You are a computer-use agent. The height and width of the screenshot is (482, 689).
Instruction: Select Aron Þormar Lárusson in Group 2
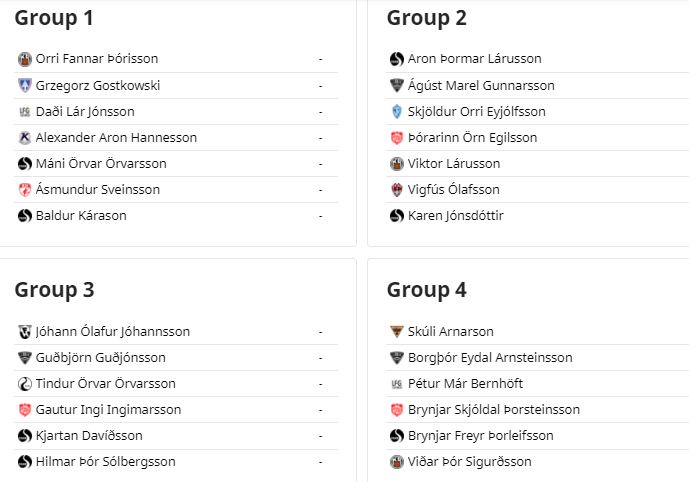click(x=475, y=59)
